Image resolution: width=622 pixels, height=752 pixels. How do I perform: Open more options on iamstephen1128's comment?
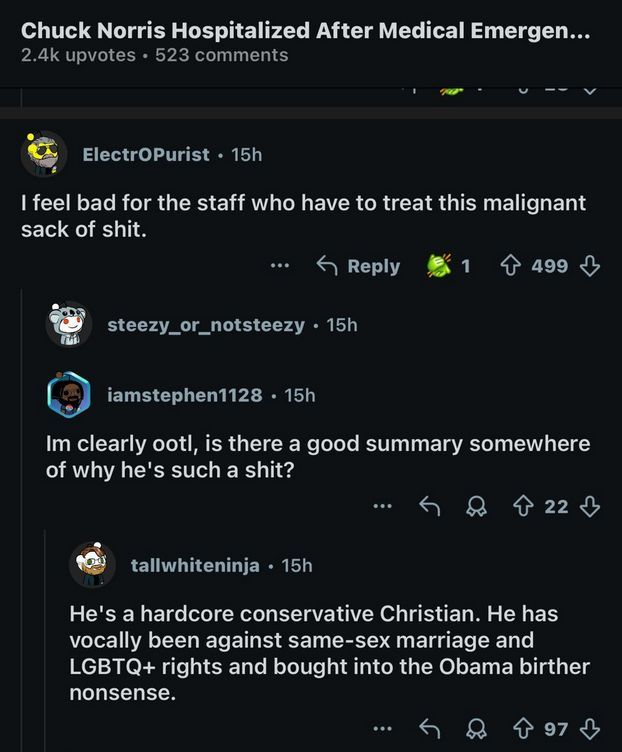pyautogui.click(x=382, y=507)
